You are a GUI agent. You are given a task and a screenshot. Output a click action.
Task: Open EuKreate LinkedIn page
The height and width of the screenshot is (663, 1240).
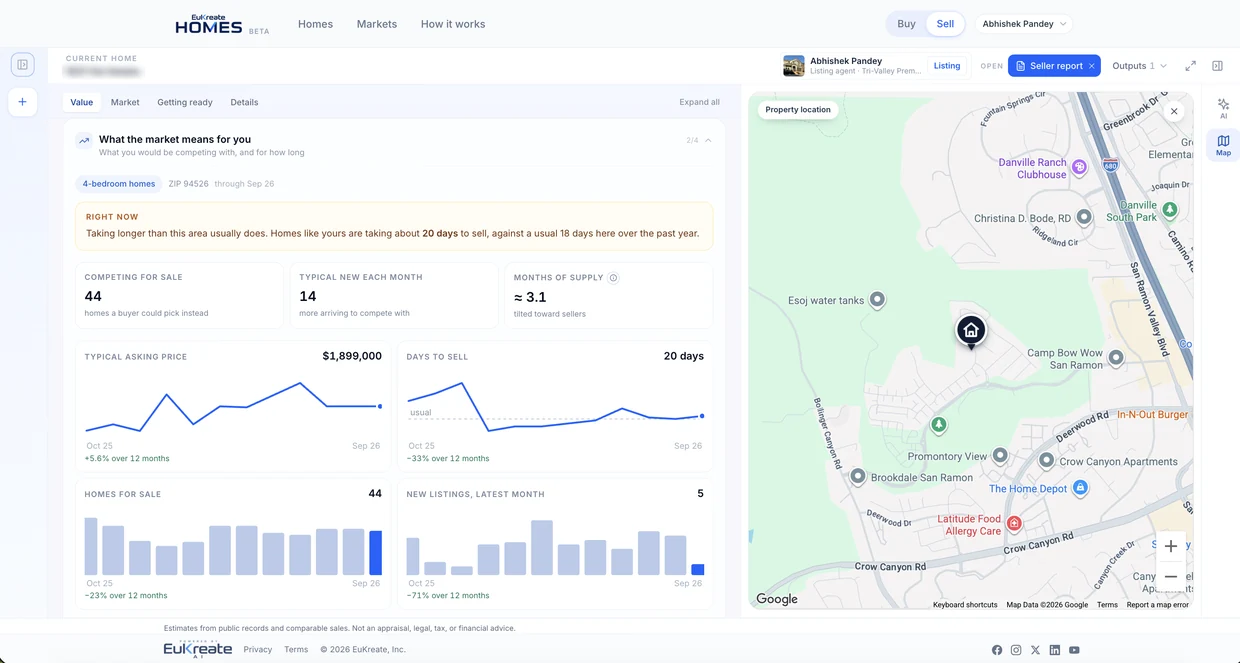(1055, 650)
